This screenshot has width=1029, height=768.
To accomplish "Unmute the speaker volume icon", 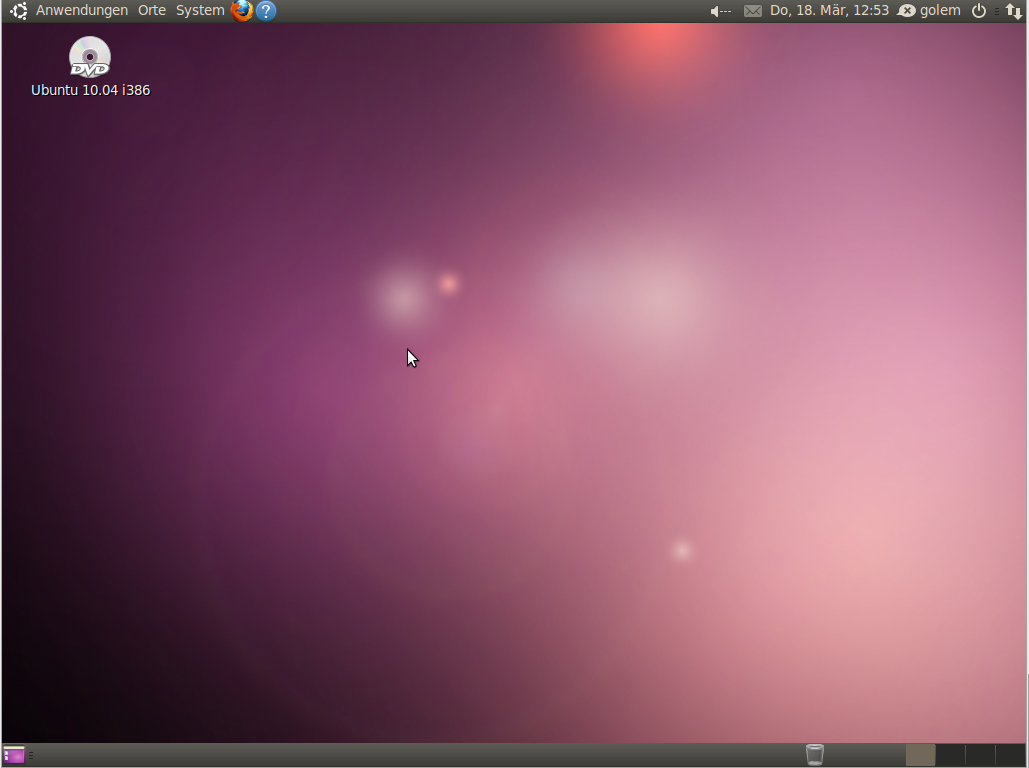I will tap(716, 10).
